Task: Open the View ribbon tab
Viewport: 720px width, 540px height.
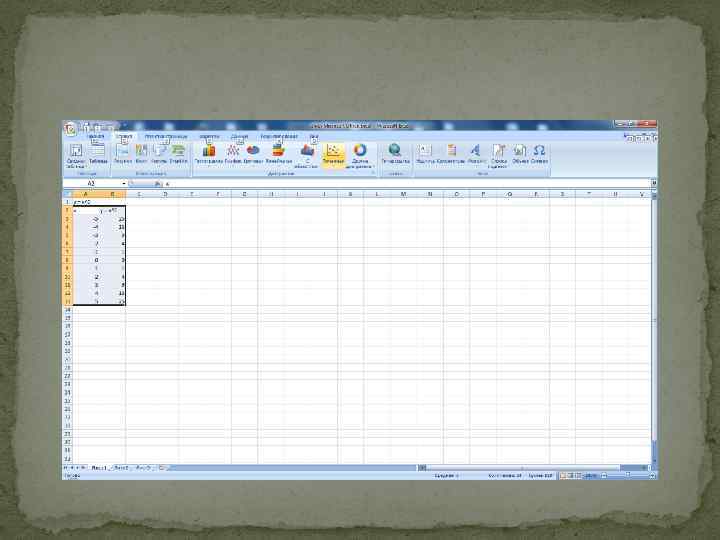Action: [x=314, y=136]
